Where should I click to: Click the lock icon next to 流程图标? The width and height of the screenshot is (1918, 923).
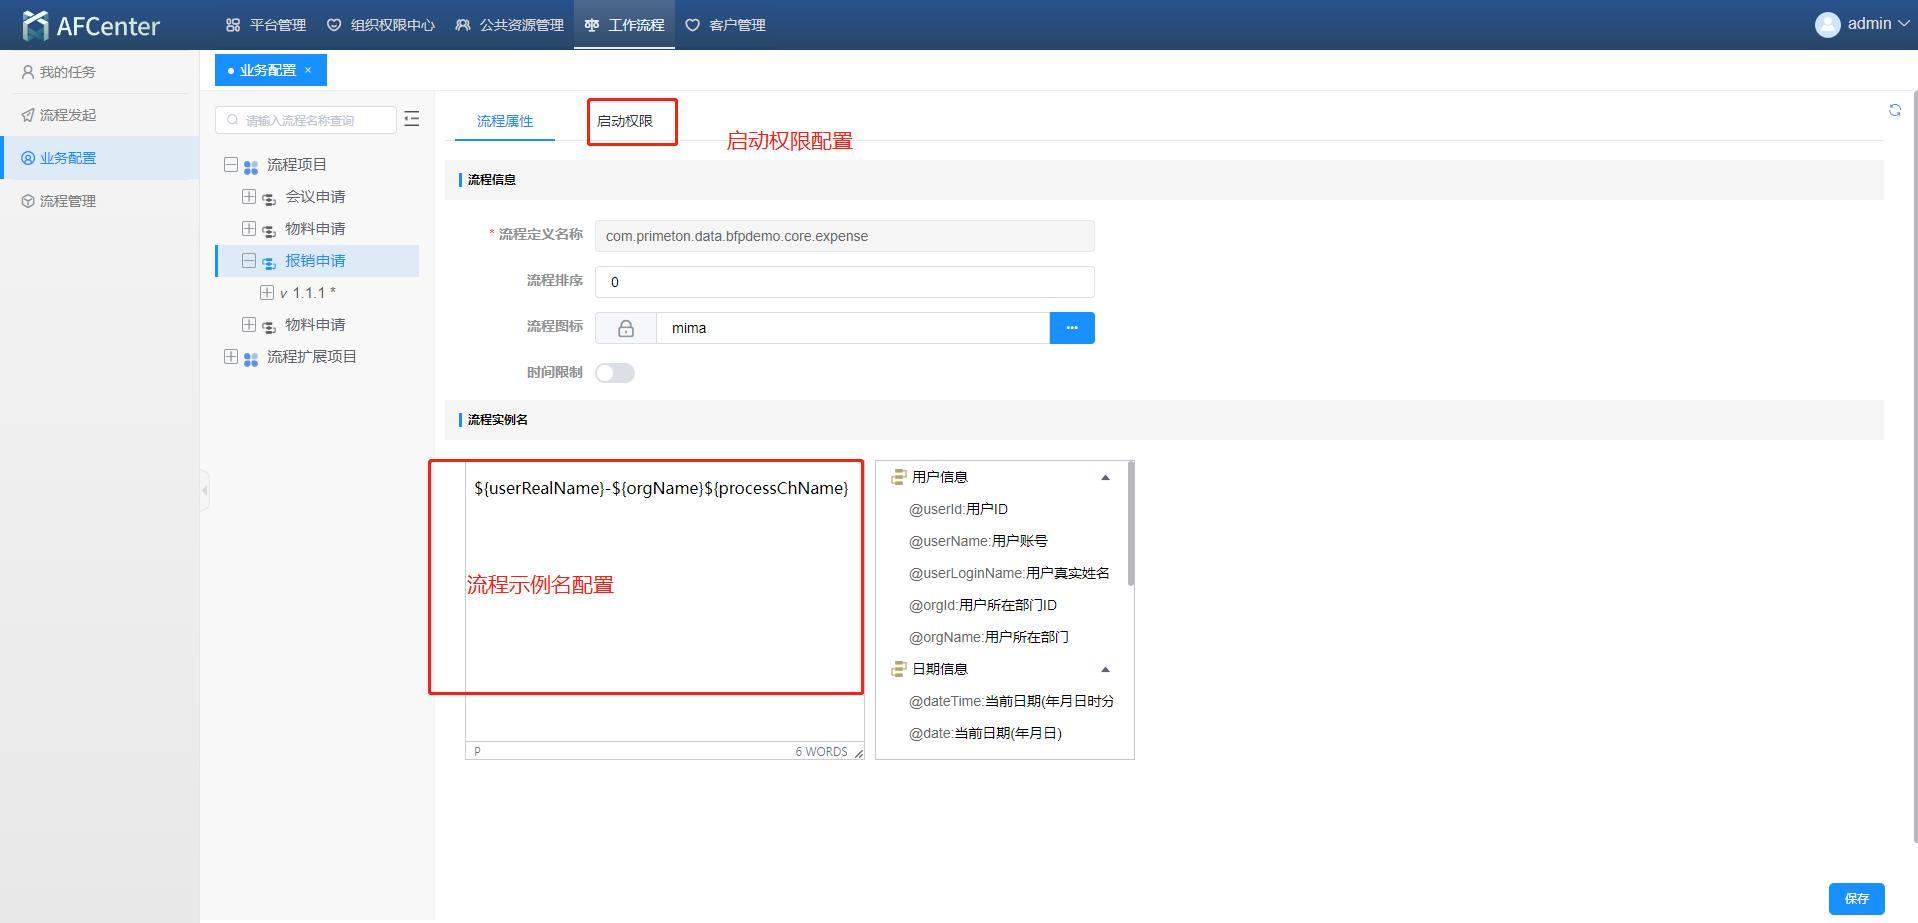pyautogui.click(x=625, y=327)
